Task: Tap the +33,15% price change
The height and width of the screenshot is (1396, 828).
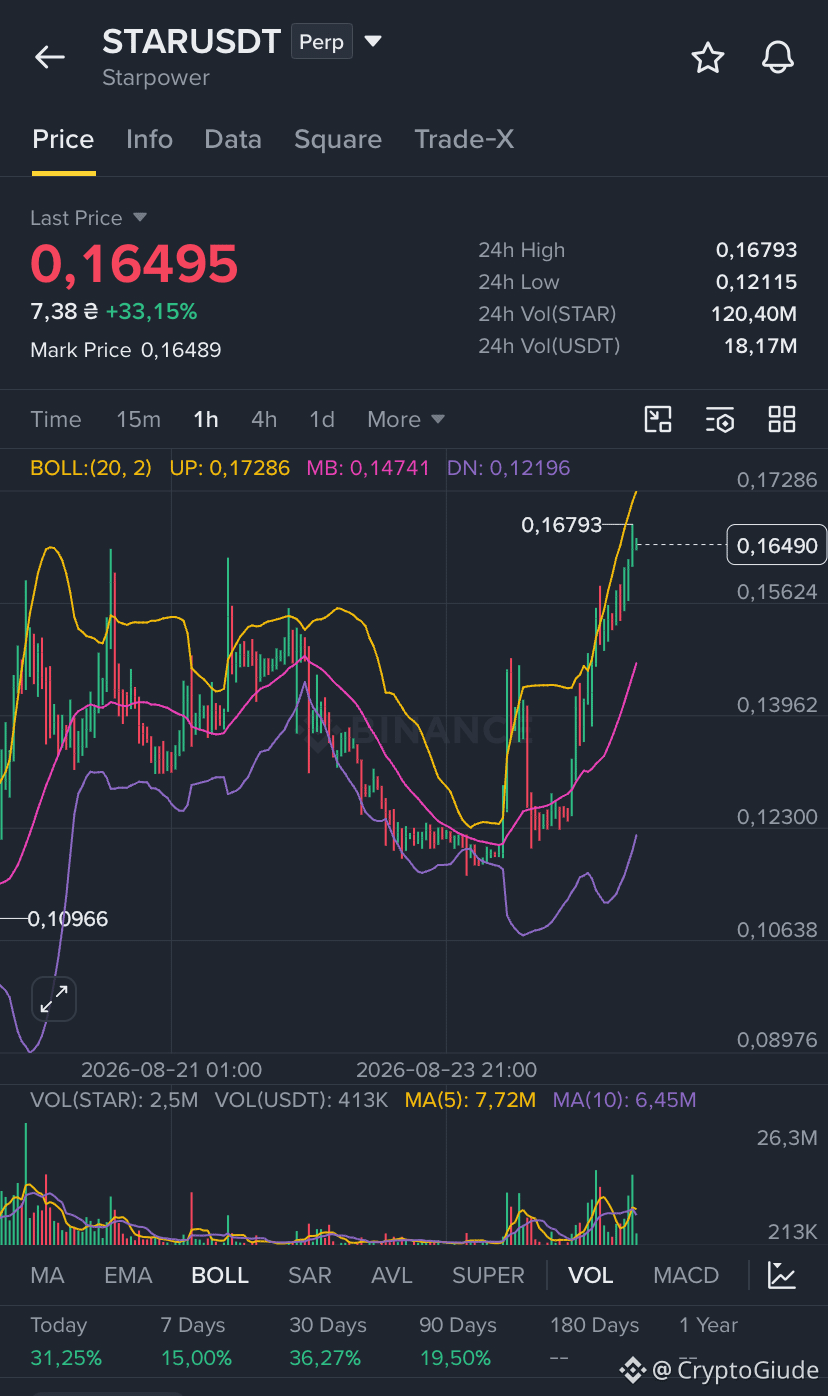Action: 151,312
